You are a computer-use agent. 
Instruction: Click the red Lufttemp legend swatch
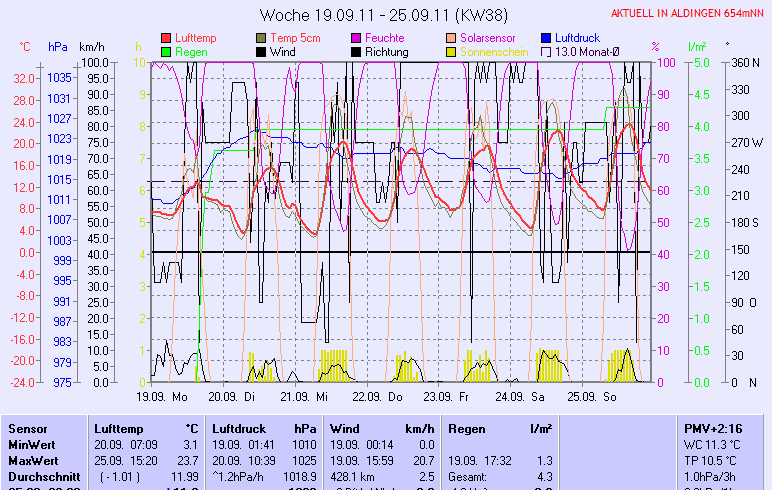tap(166, 38)
